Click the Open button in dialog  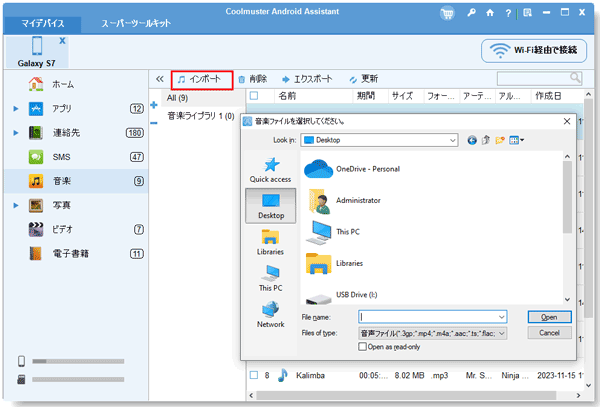[x=549, y=317]
